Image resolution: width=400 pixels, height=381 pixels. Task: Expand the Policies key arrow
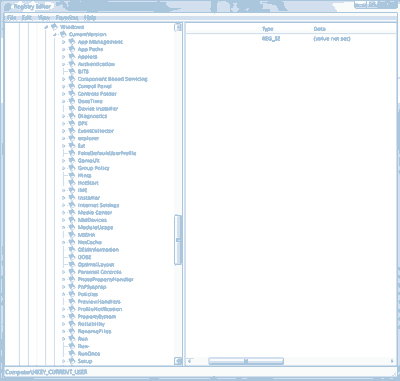pos(63,294)
